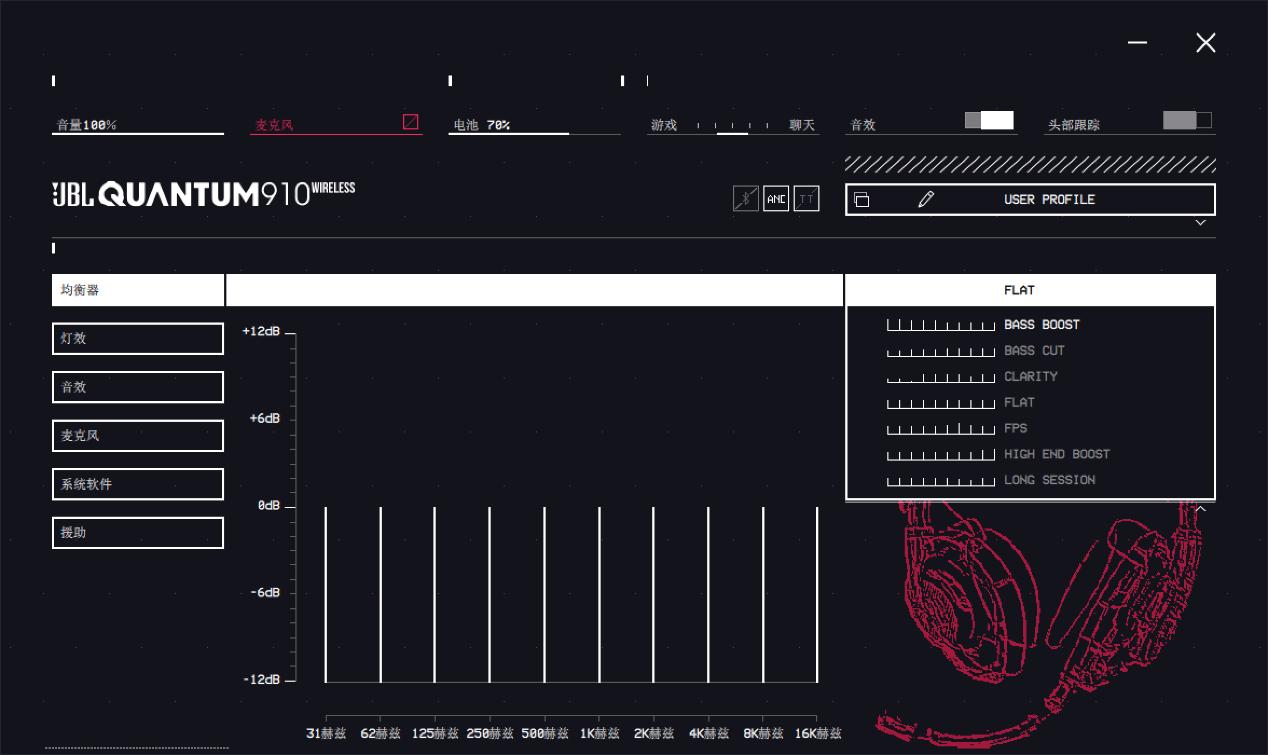
Task: Minimize the JBL QuantumENGINE window
Action: pos(1138,42)
